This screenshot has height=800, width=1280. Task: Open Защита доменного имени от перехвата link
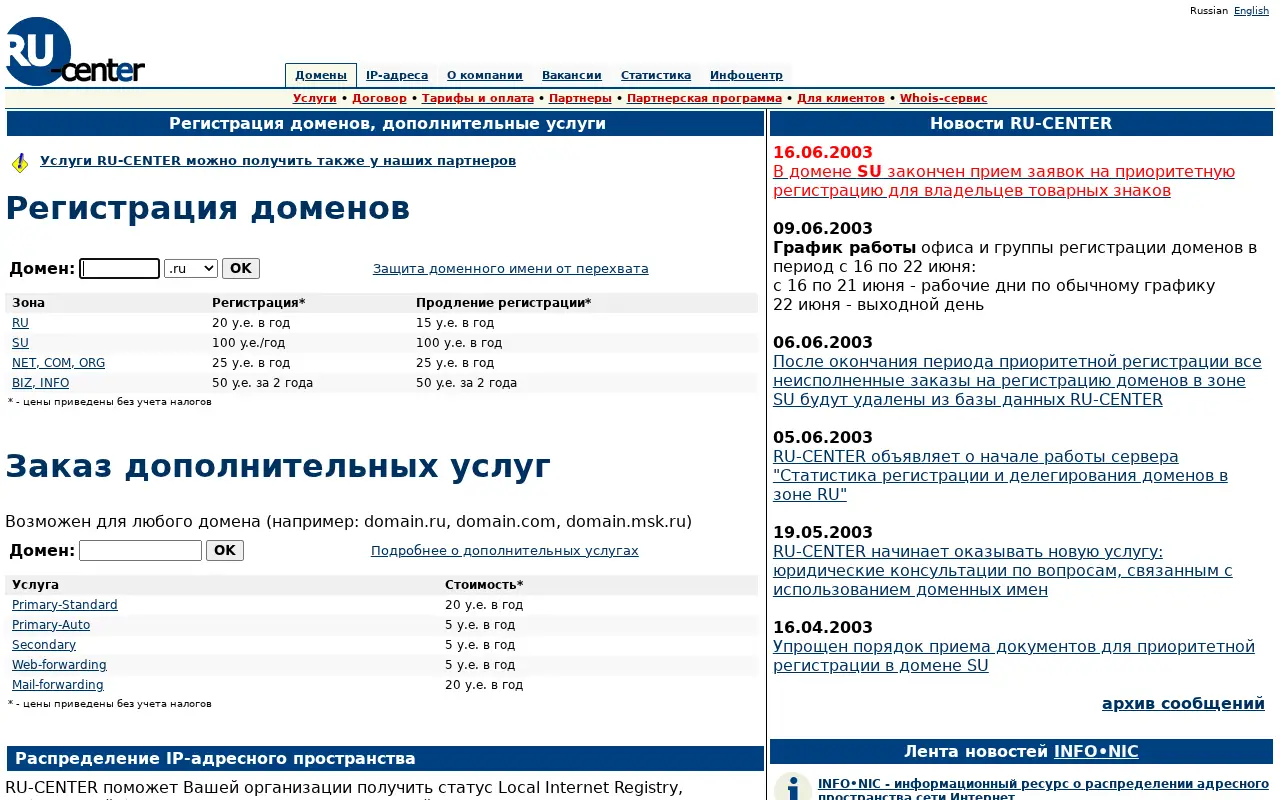point(511,268)
